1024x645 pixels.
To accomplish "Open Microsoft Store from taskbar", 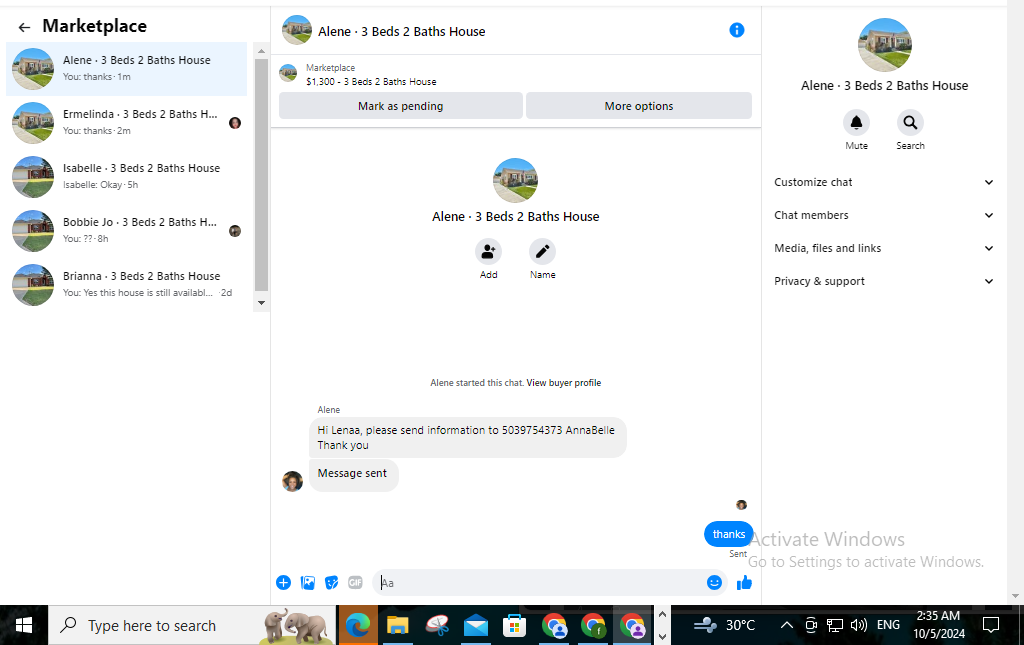I will point(515,625).
